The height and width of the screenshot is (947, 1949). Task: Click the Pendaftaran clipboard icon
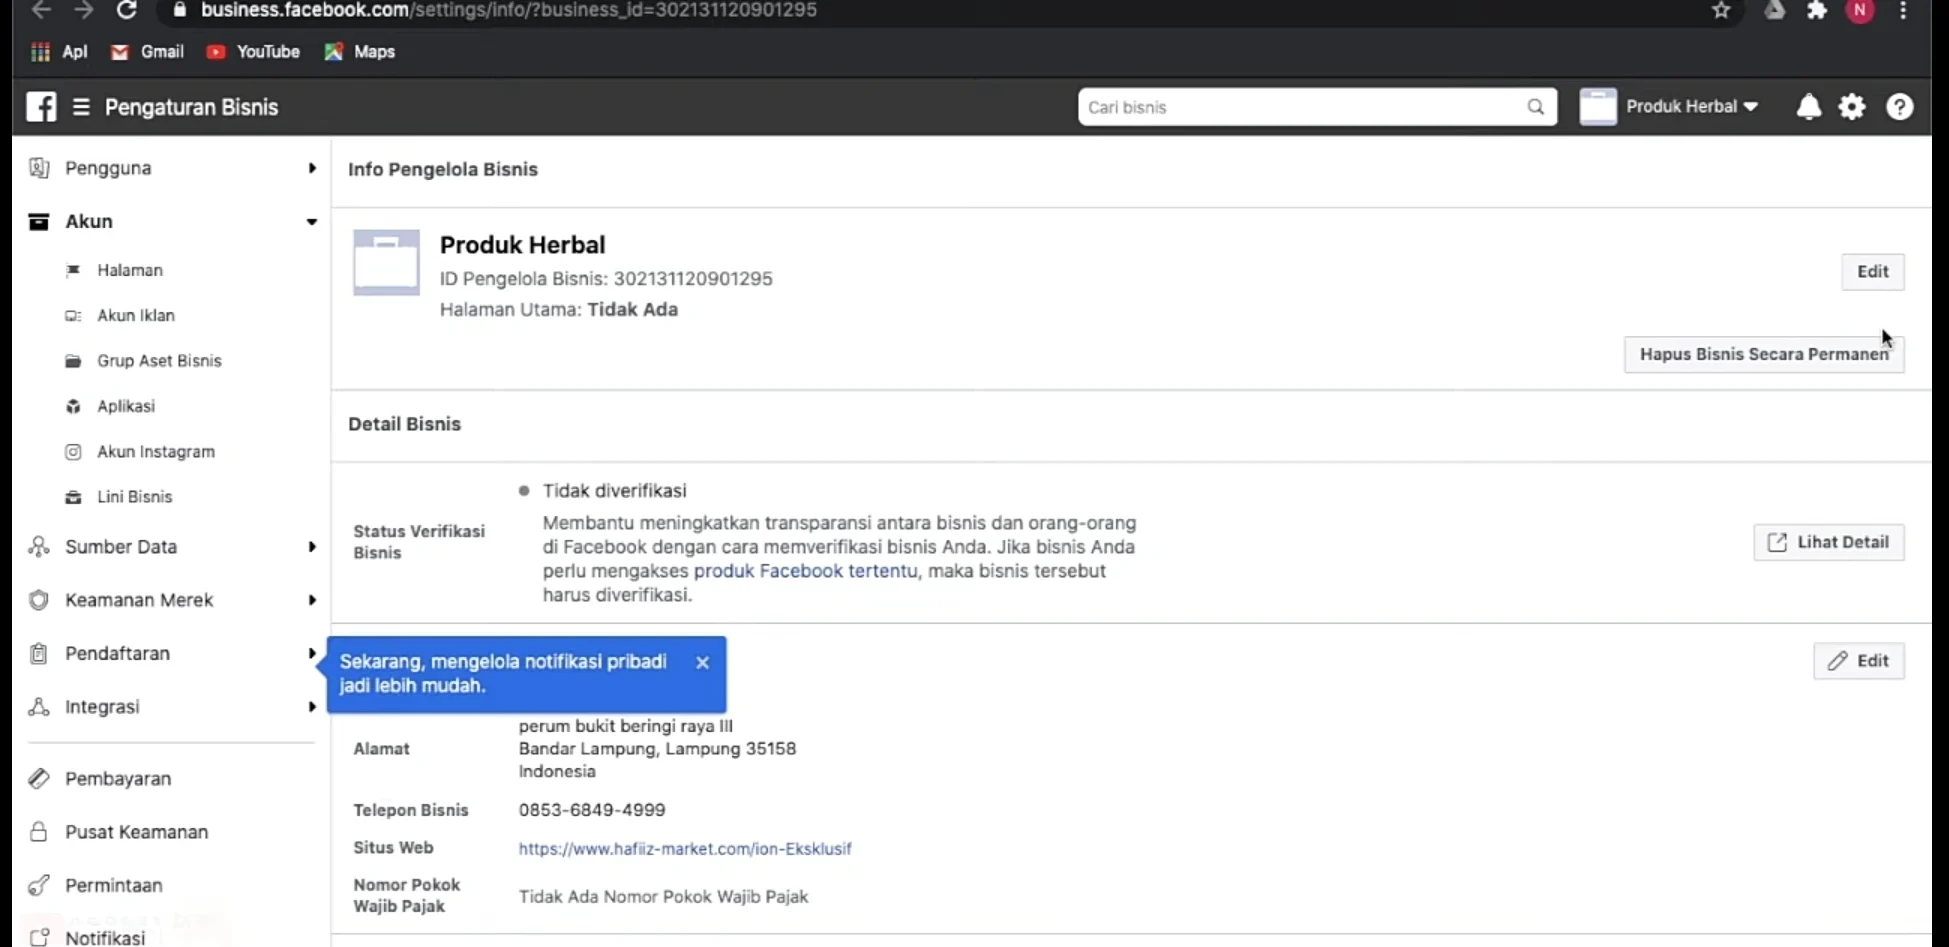(x=39, y=653)
